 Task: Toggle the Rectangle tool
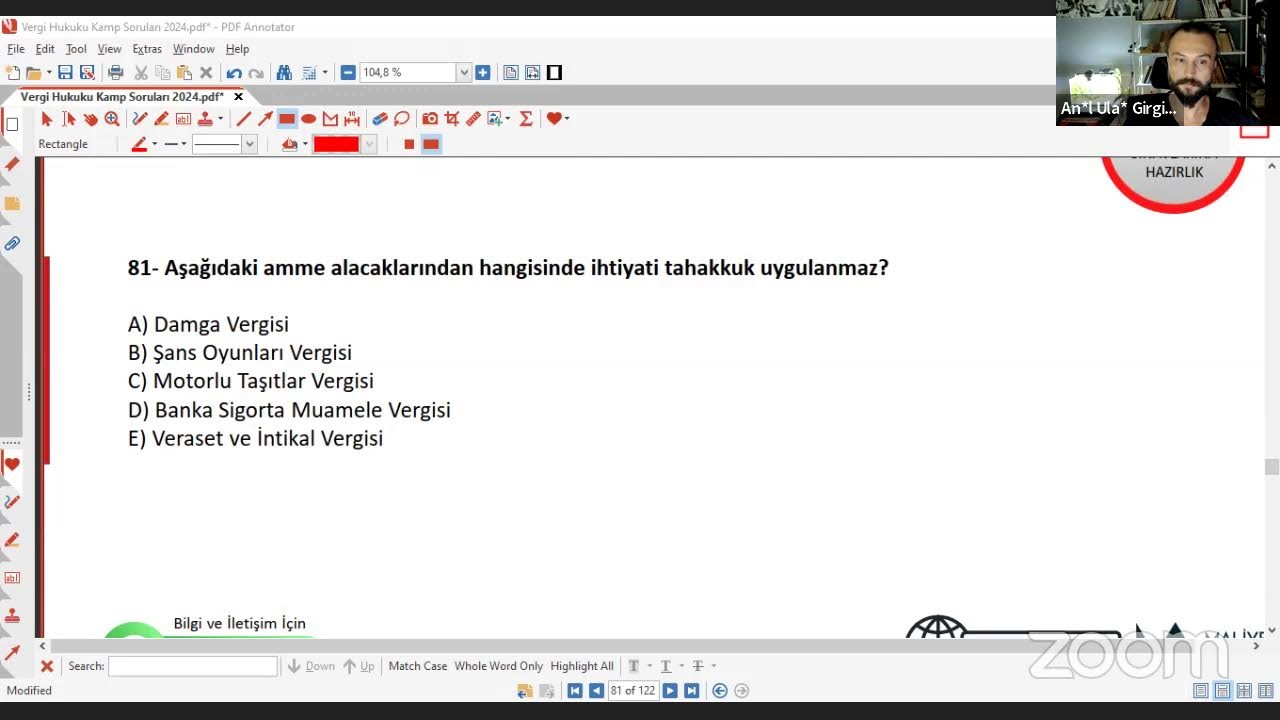(287, 118)
